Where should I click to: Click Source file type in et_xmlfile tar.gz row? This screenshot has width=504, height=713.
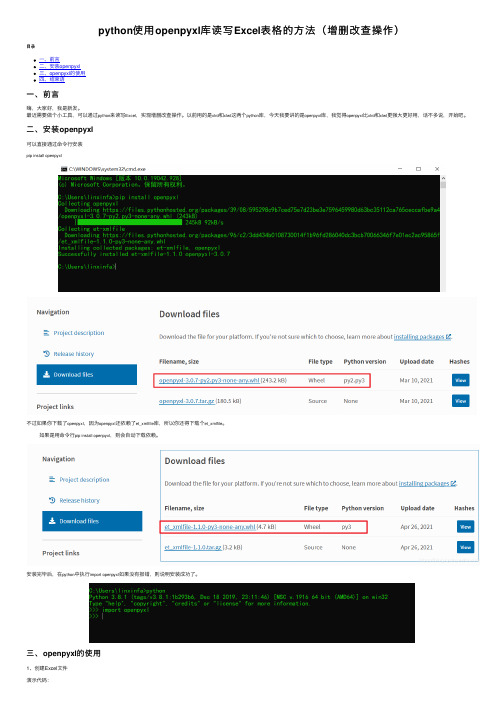pos(313,547)
